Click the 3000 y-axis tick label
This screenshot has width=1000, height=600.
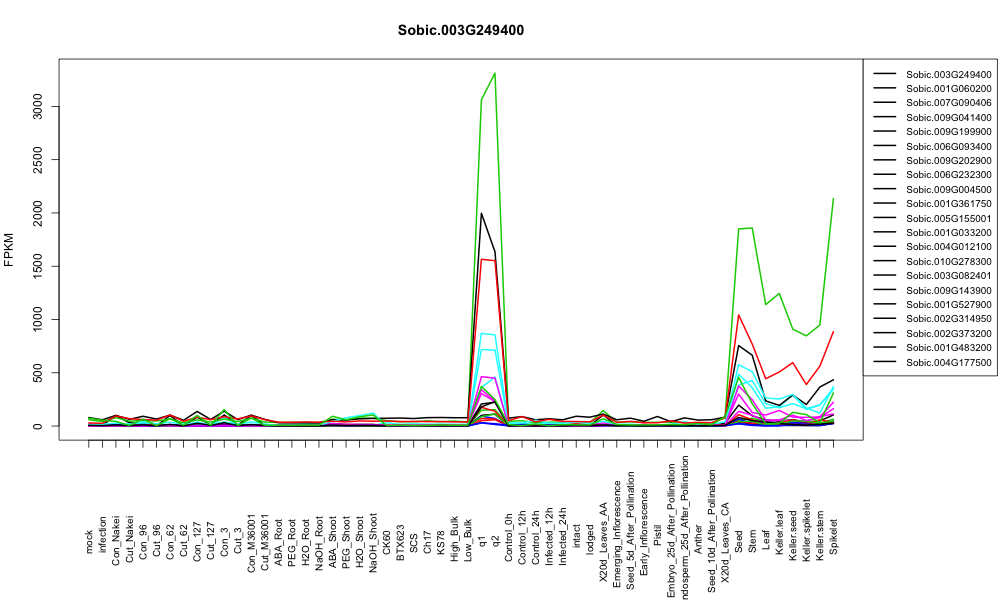pyautogui.click(x=37, y=106)
